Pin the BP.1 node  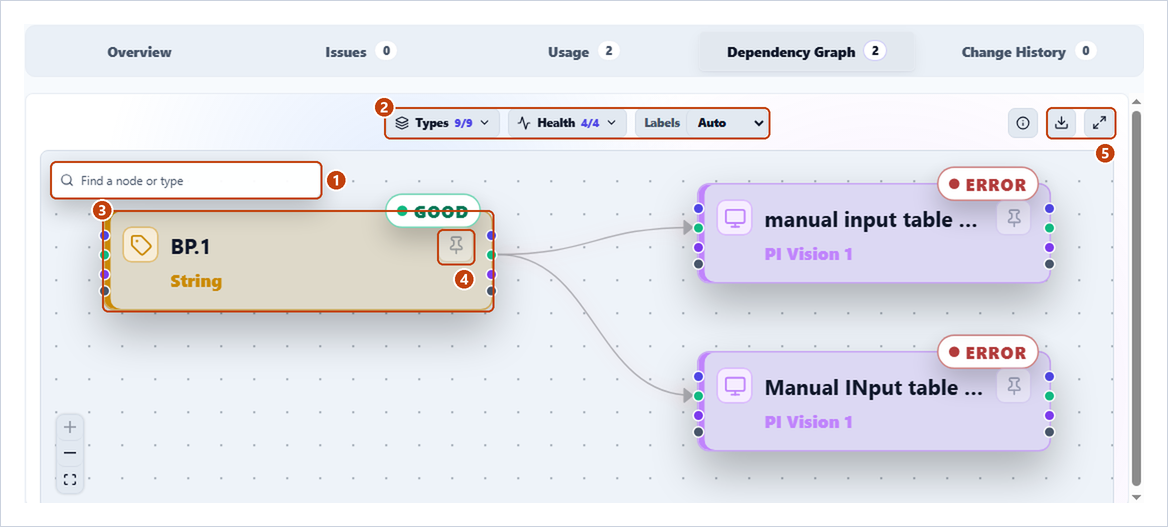[x=456, y=246]
